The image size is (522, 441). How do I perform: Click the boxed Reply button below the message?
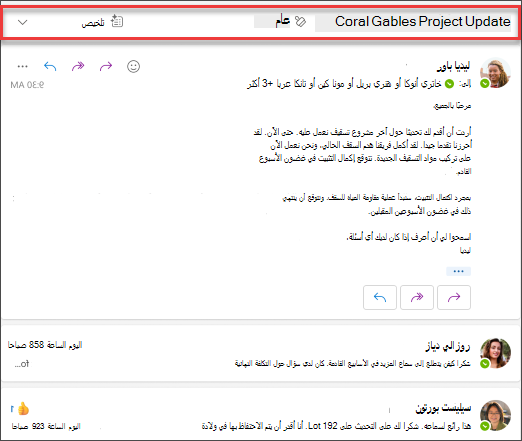[x=380, y=297]
